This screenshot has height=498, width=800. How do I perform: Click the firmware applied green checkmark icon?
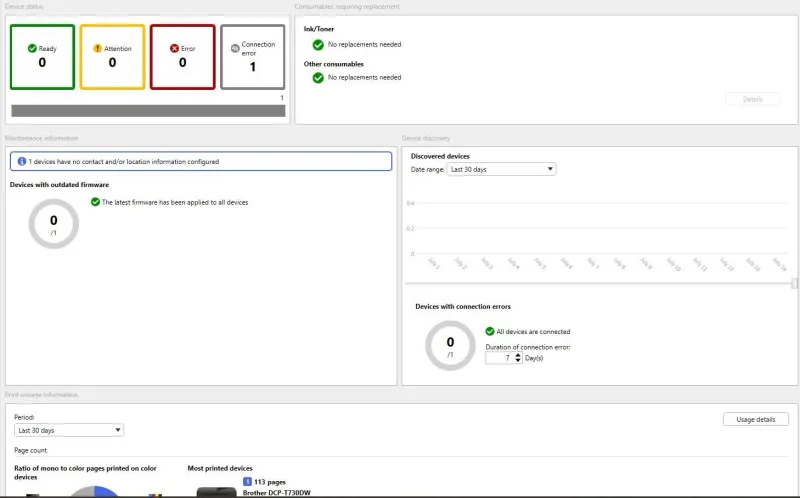coord(95,202)
